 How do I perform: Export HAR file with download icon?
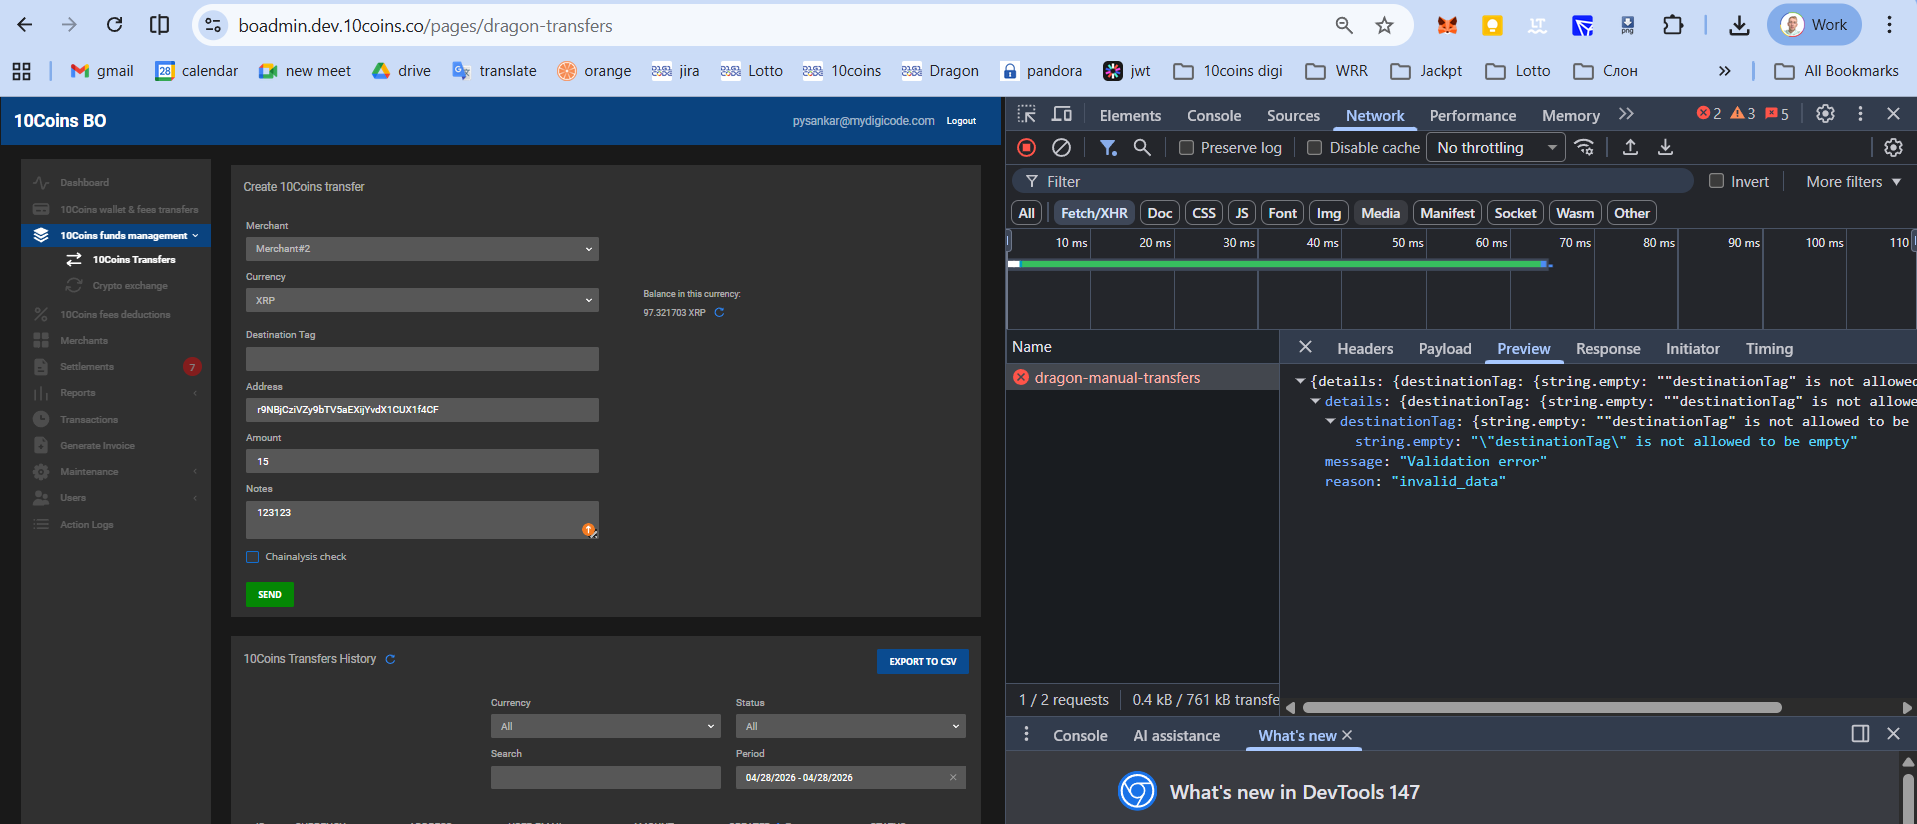coord(1665,148)
